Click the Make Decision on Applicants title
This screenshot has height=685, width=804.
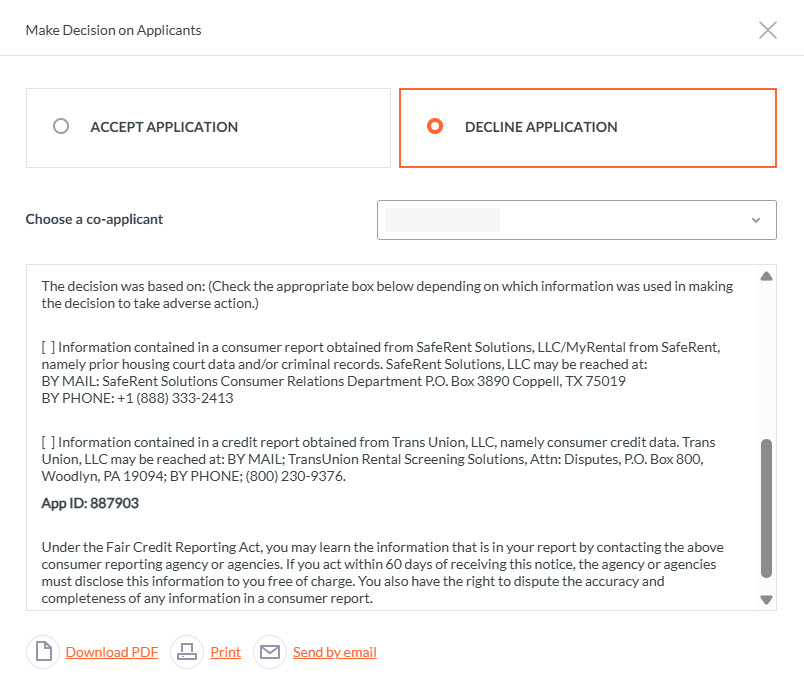[x=113, y=30]
